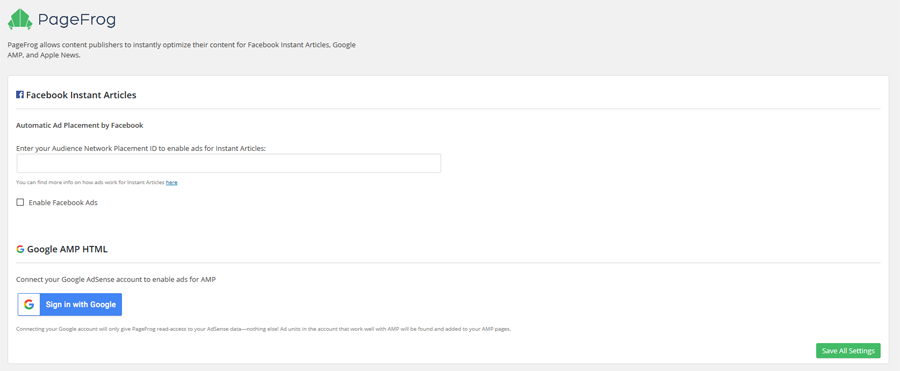Viewport: 900px width, 371px height.
Task: Click the Google icon beside AMP HTML heading
Action: (20, 249)
